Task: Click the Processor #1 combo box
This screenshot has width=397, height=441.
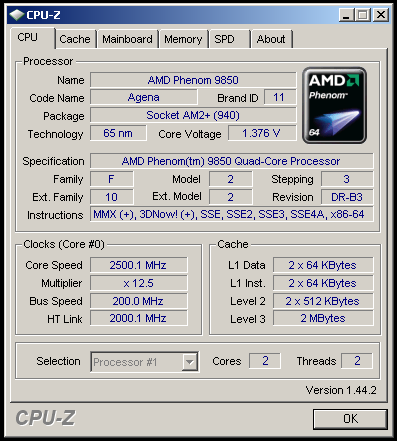Action: [145, 362]
